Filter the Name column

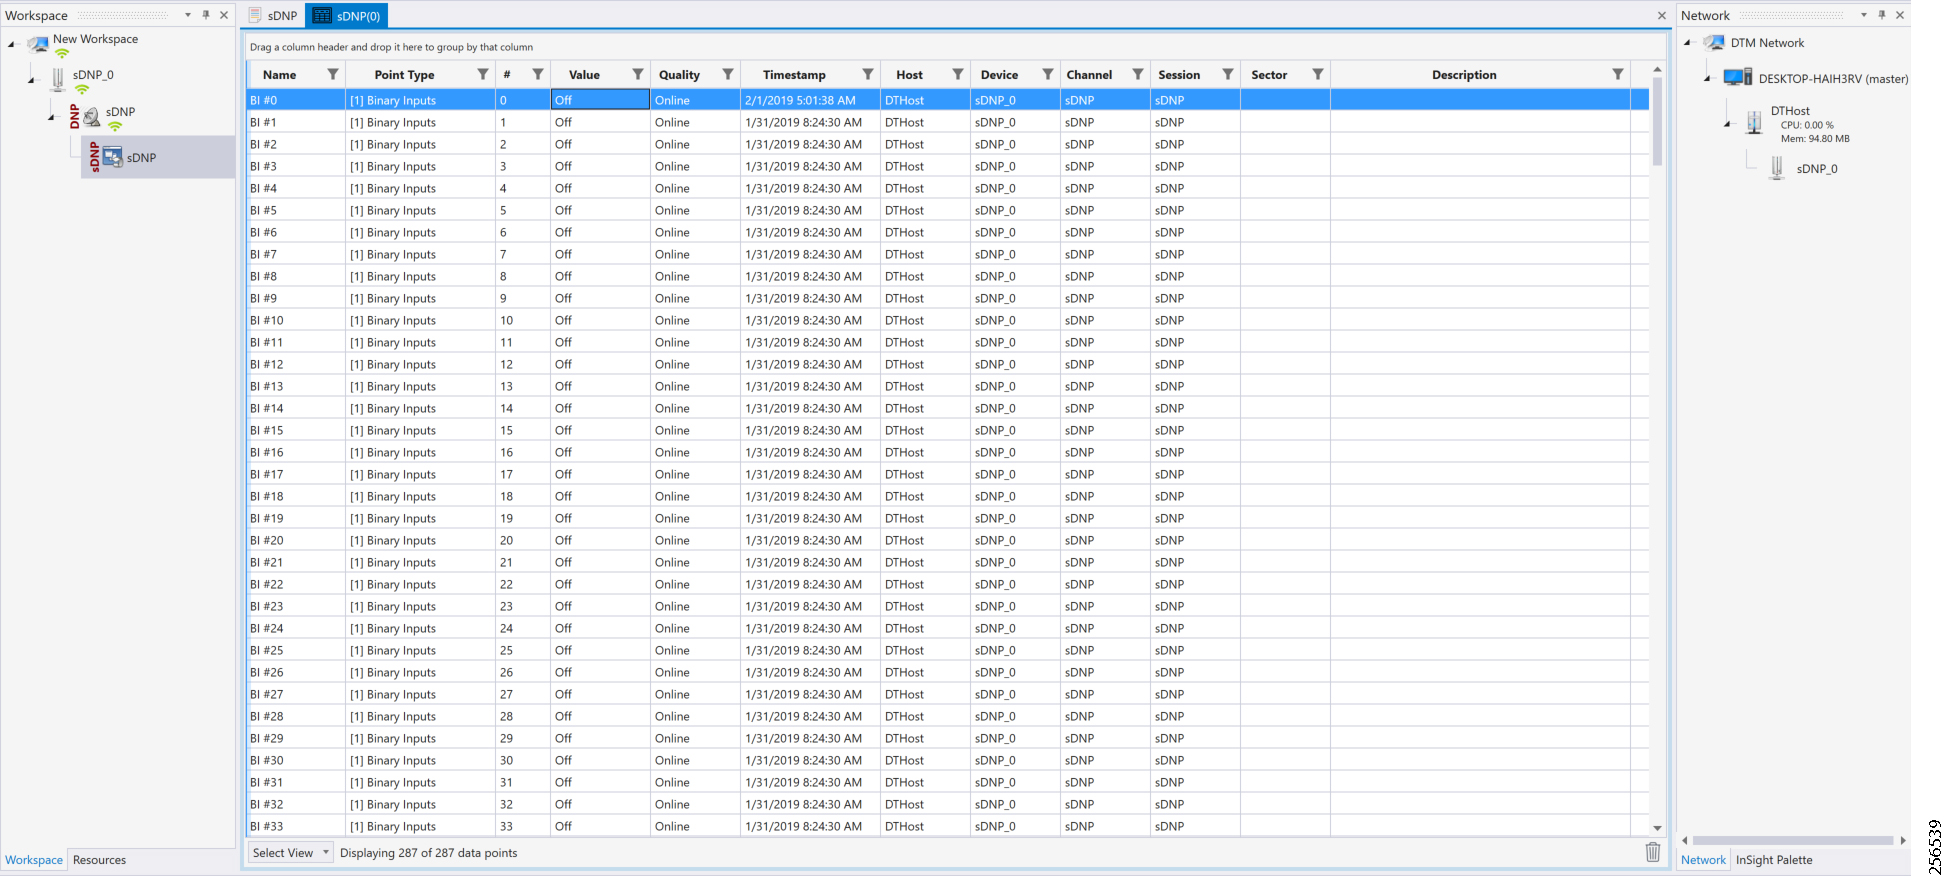[333, 74]
